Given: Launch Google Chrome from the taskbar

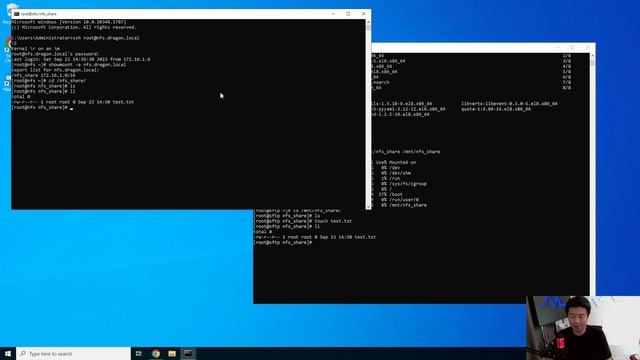Looking at the screenshot, I should 156,353.
